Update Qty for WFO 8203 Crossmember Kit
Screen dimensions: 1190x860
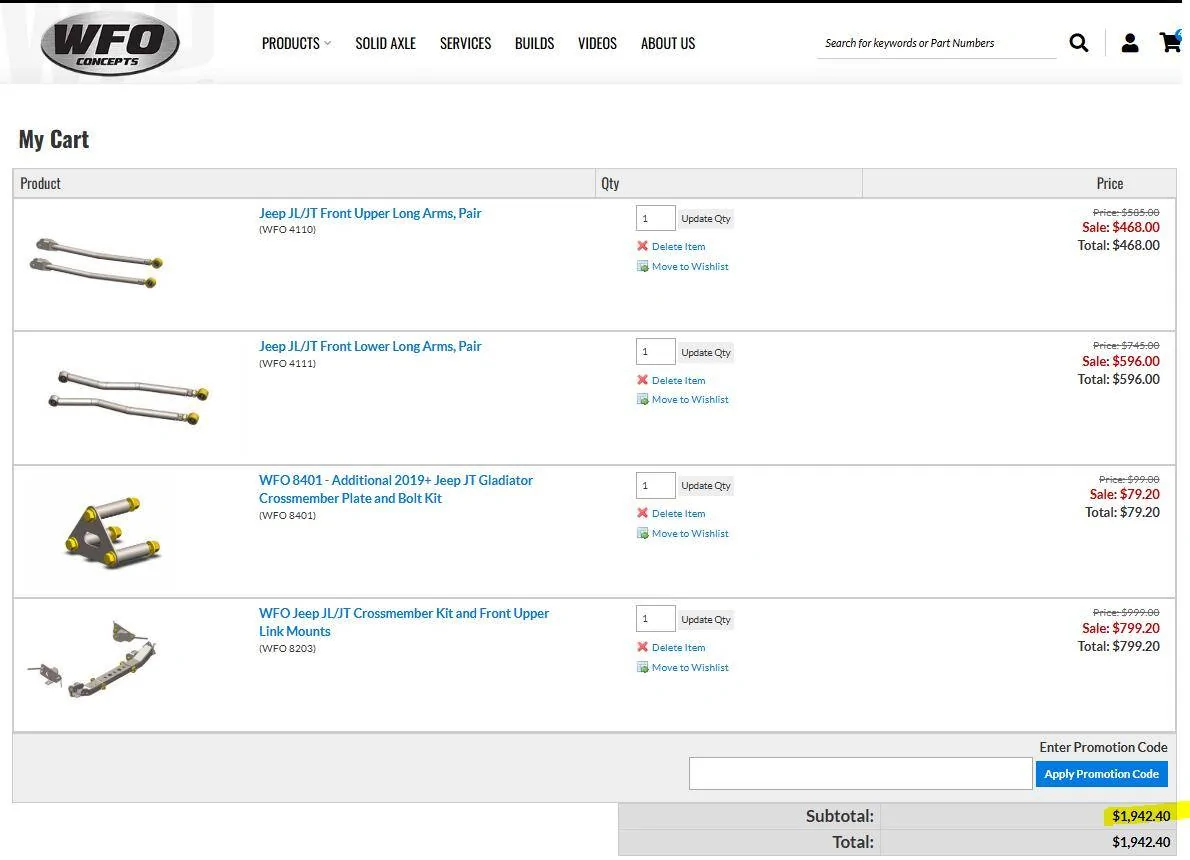point(706,619)
